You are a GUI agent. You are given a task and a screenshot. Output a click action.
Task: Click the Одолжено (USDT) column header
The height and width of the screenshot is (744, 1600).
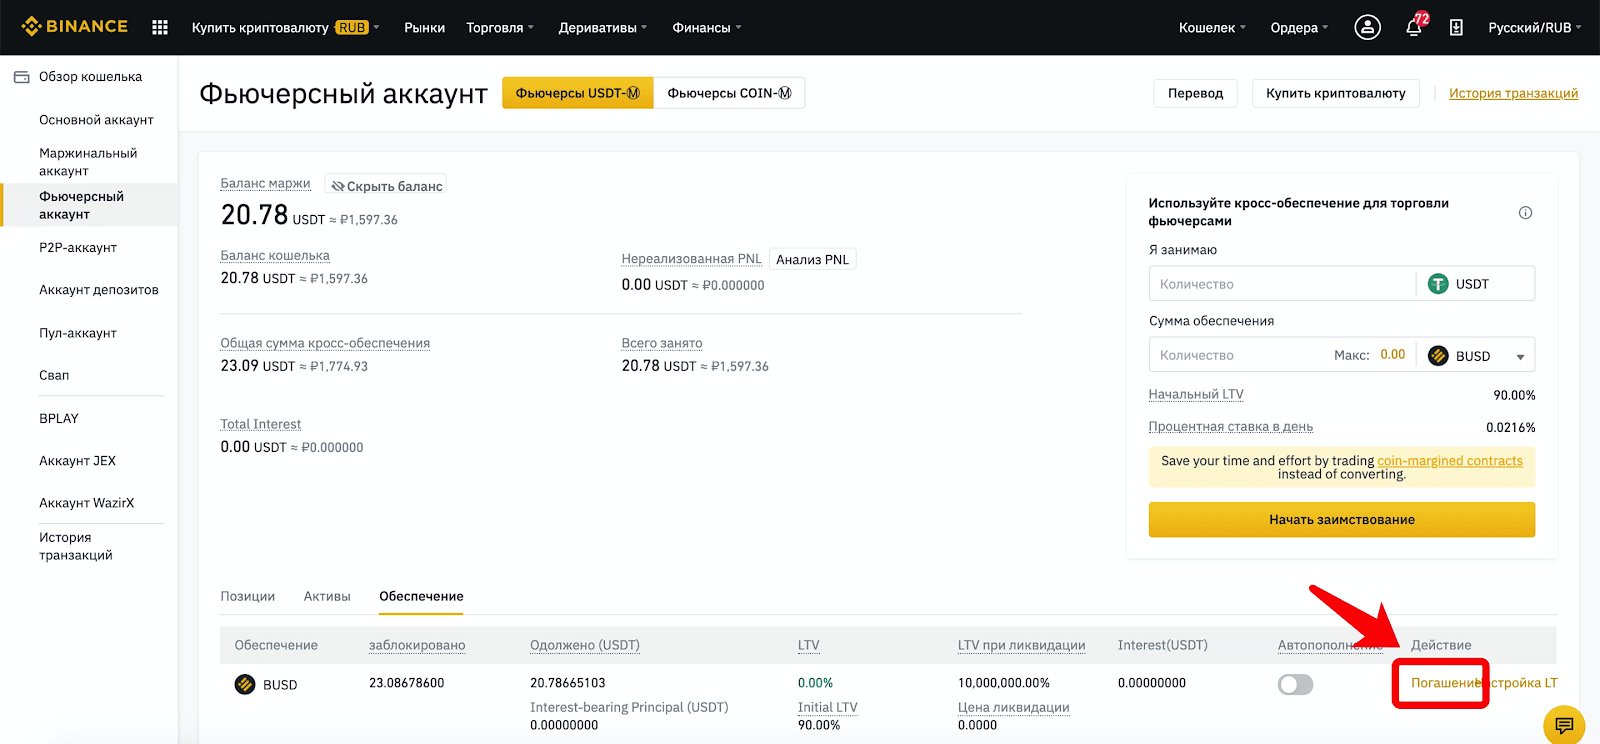click(584, 645)
